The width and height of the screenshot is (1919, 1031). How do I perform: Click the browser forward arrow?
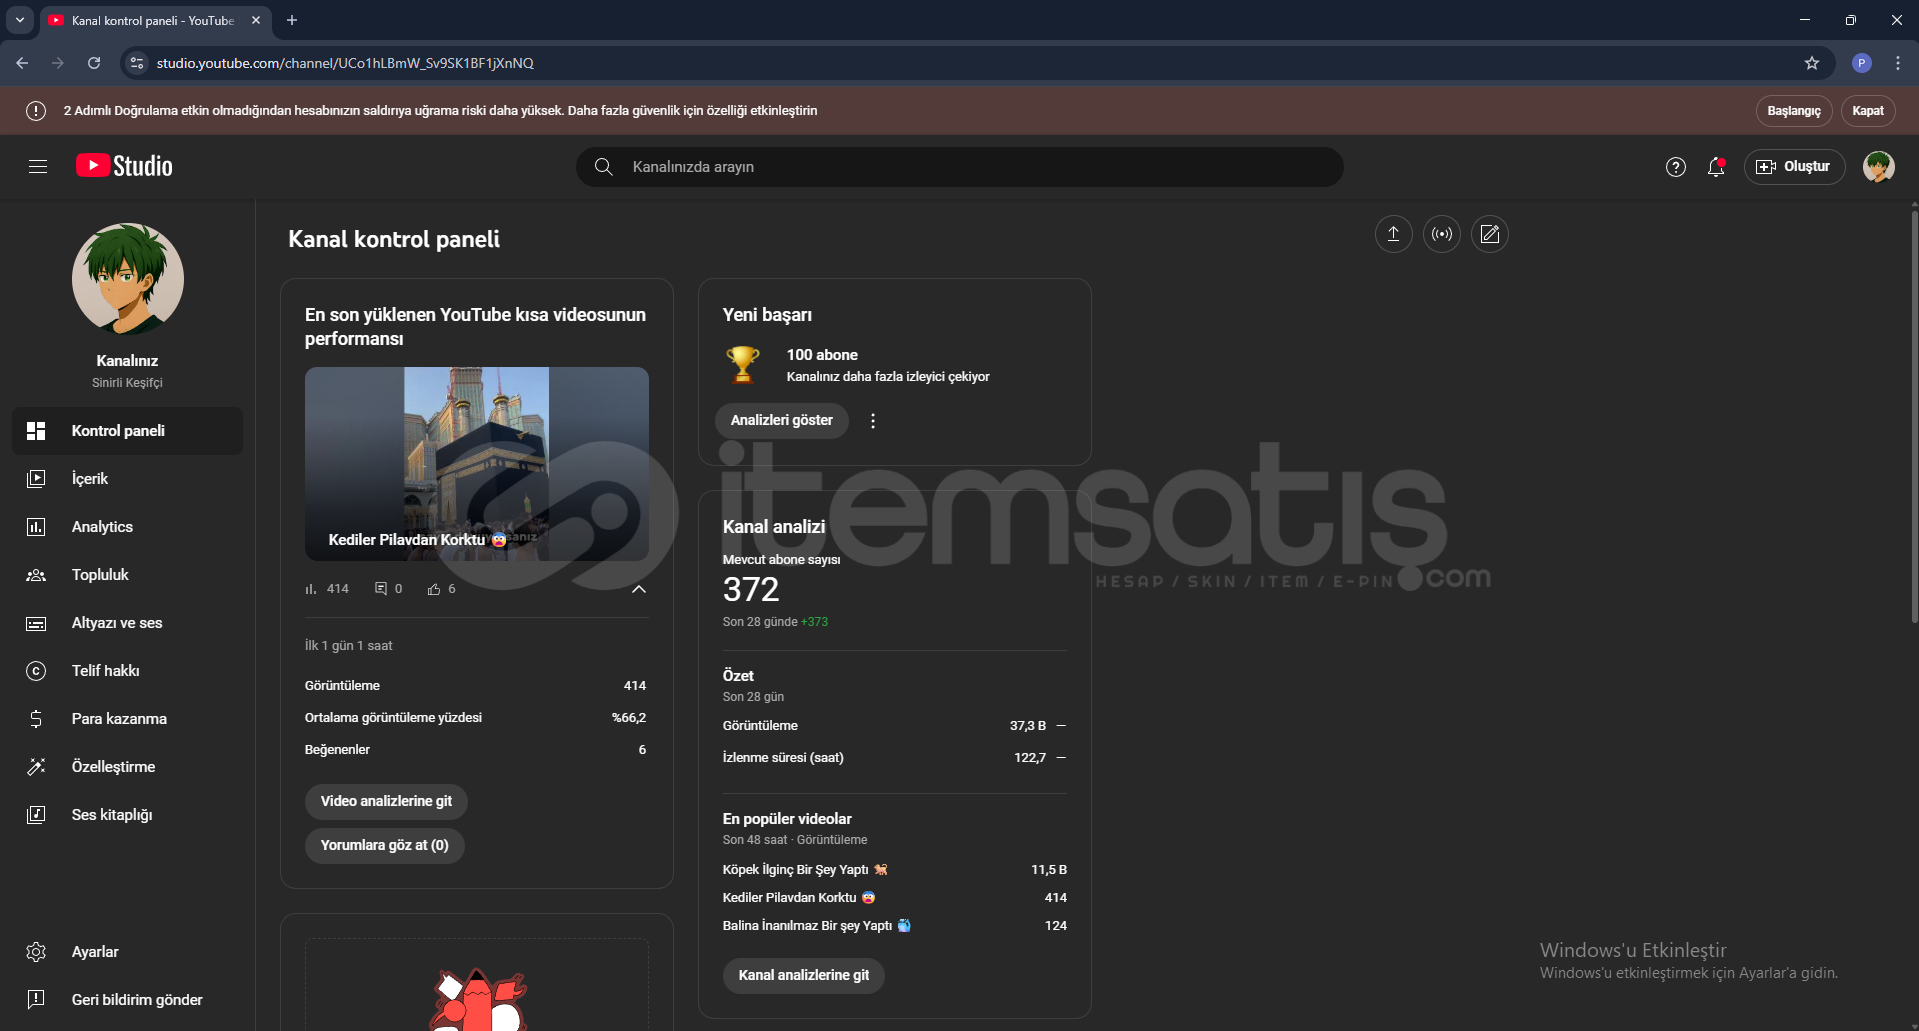point(58,63)
